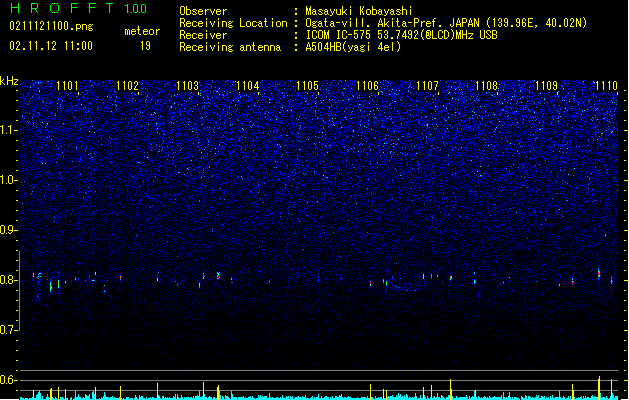Viewport: 629px width, 400px height.
Task: Click the 1108 time marker
Action: tap(487, 86)
